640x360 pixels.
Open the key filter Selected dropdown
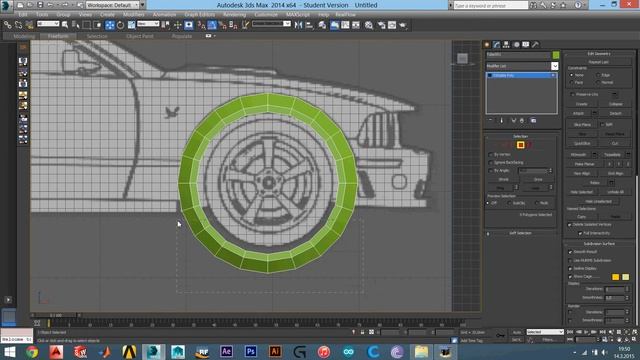point(545,332)
